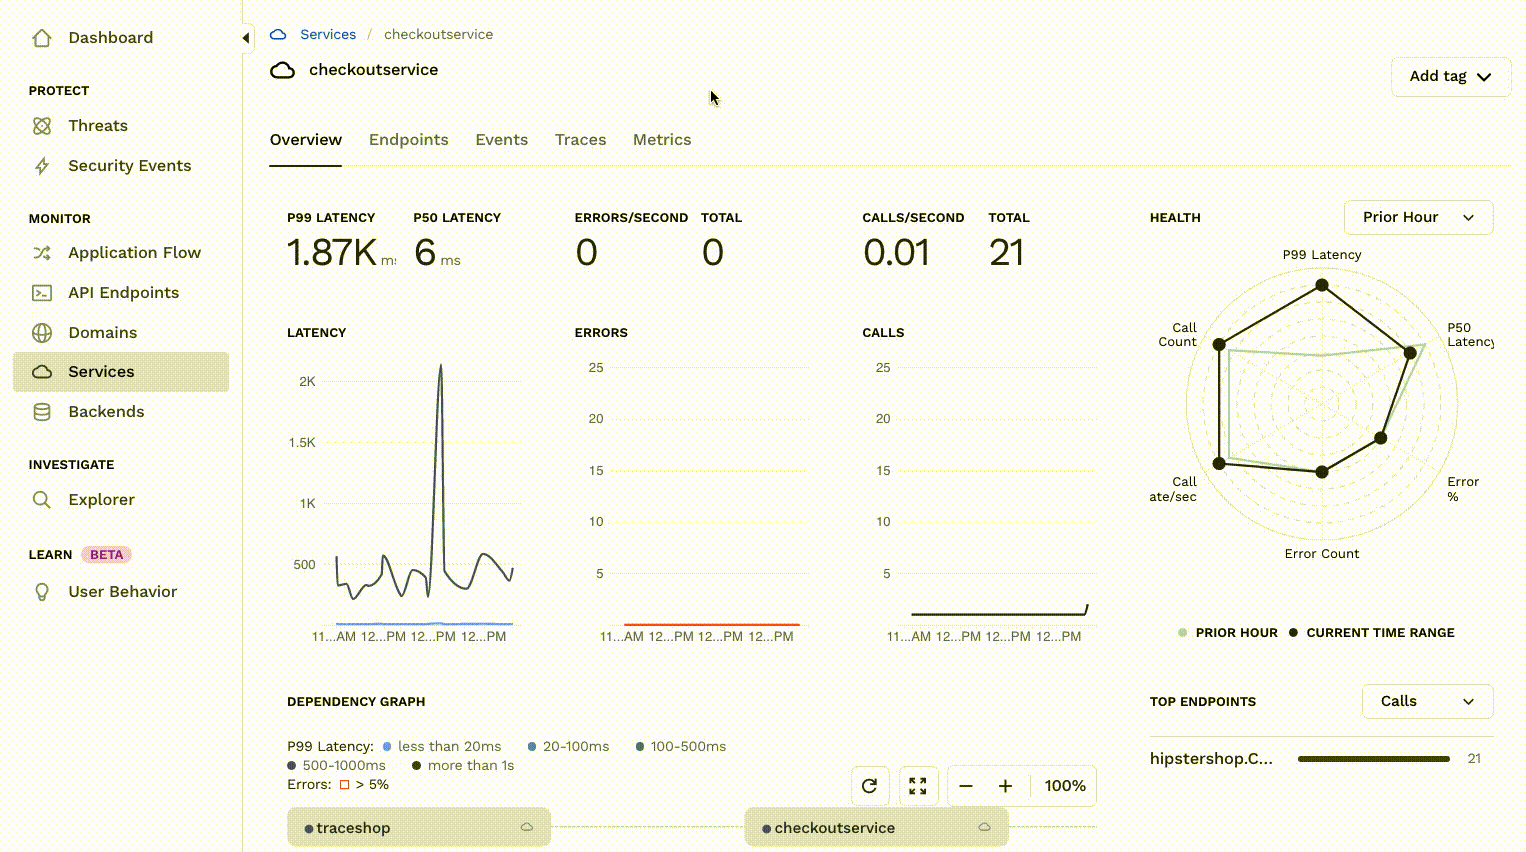Expand the Add tag dropdown
This screenshot has height=852, width=1526.
[1450, 76]
